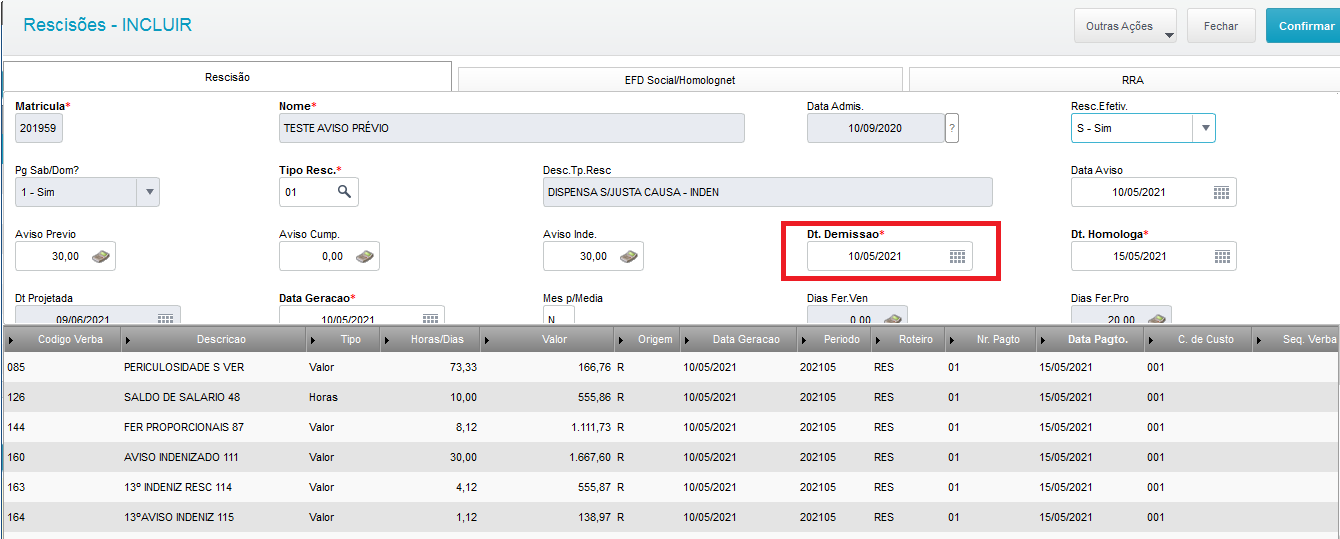Click calculator icon in Aviso Previo field
The height and width of the screenshot is (539, 1340).
101,256
